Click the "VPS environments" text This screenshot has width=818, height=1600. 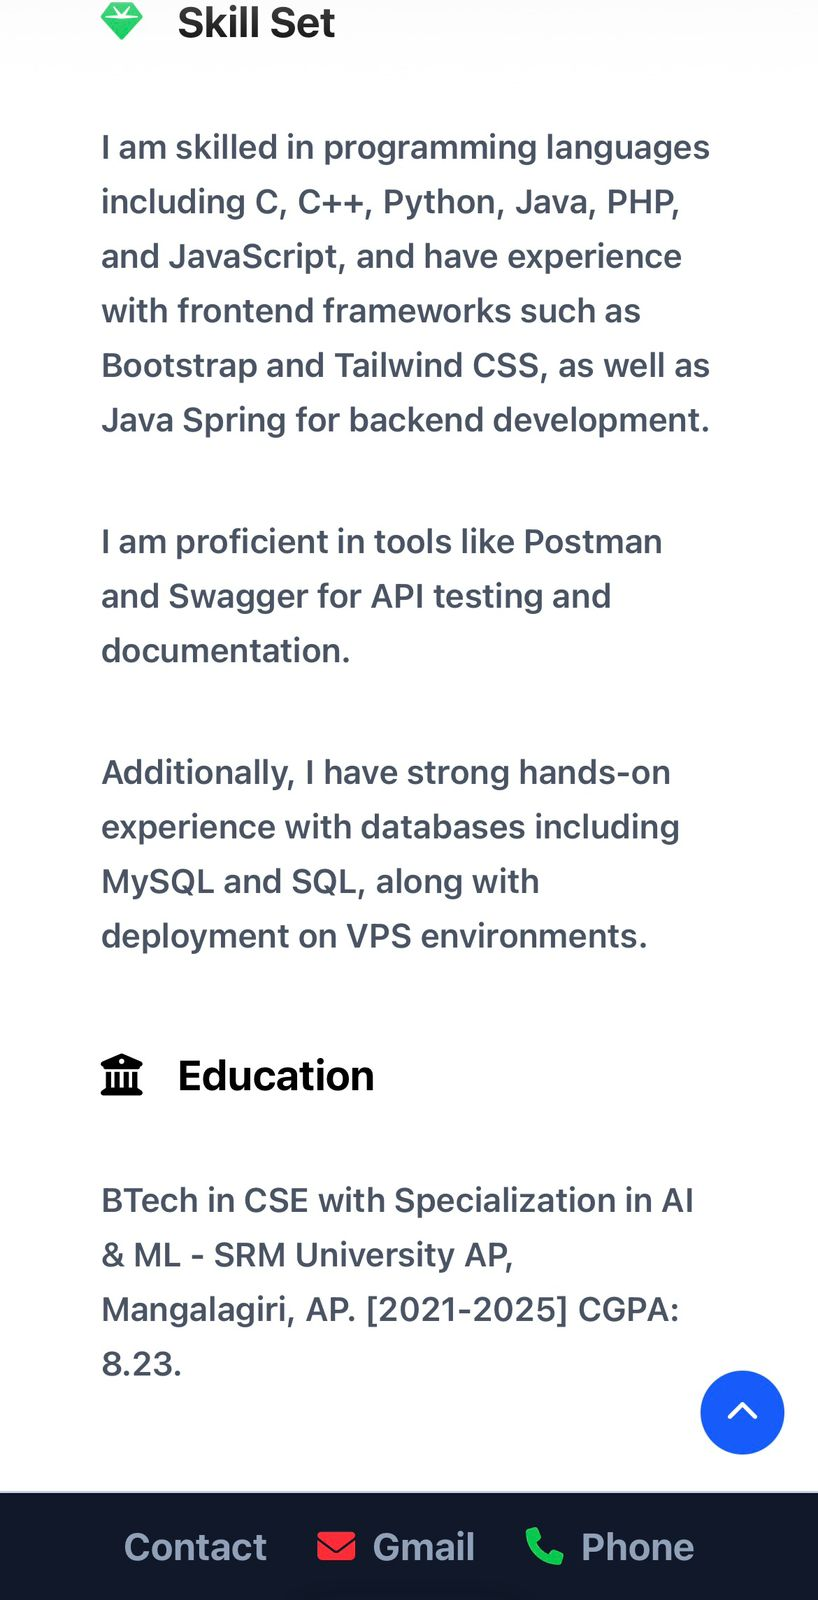point(495,936)
